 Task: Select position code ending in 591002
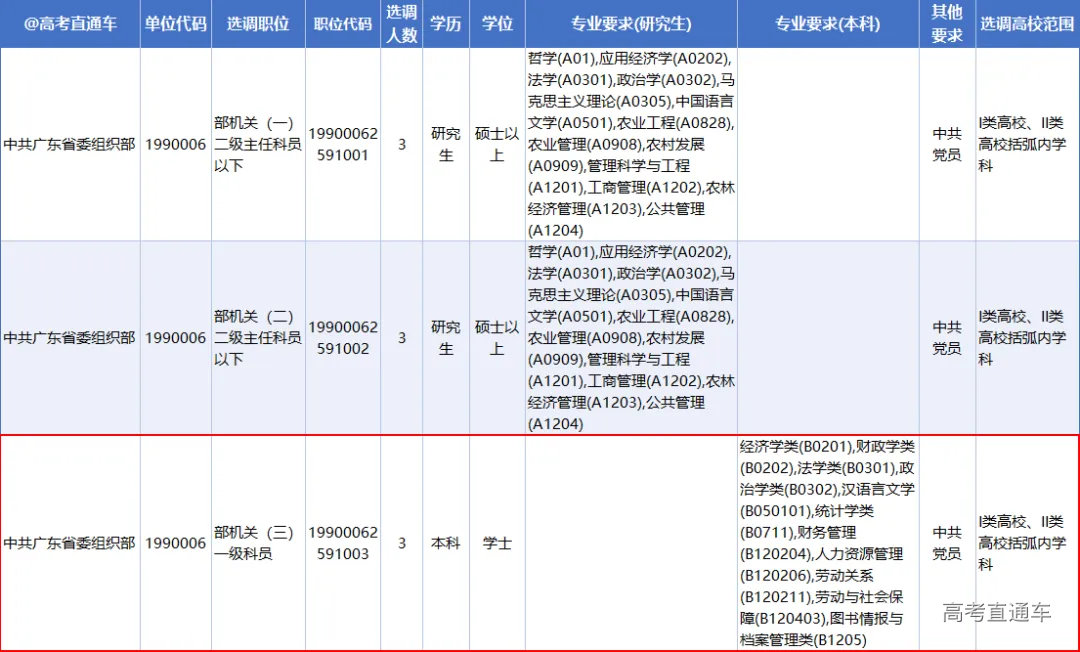(342, 338)
